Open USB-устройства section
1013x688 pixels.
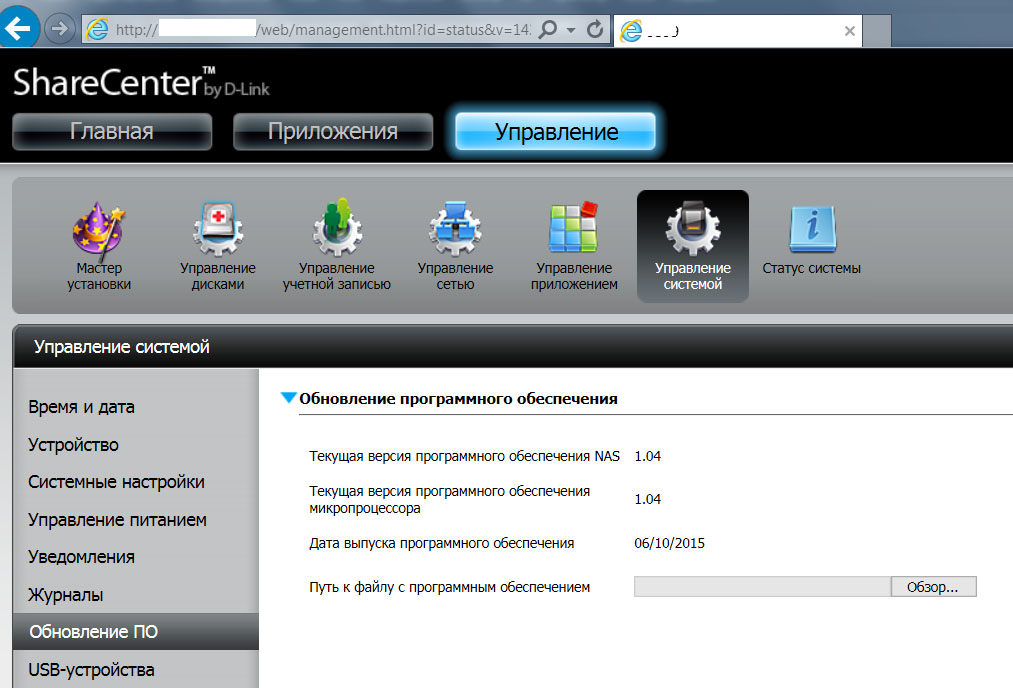[x=91, y=670]
